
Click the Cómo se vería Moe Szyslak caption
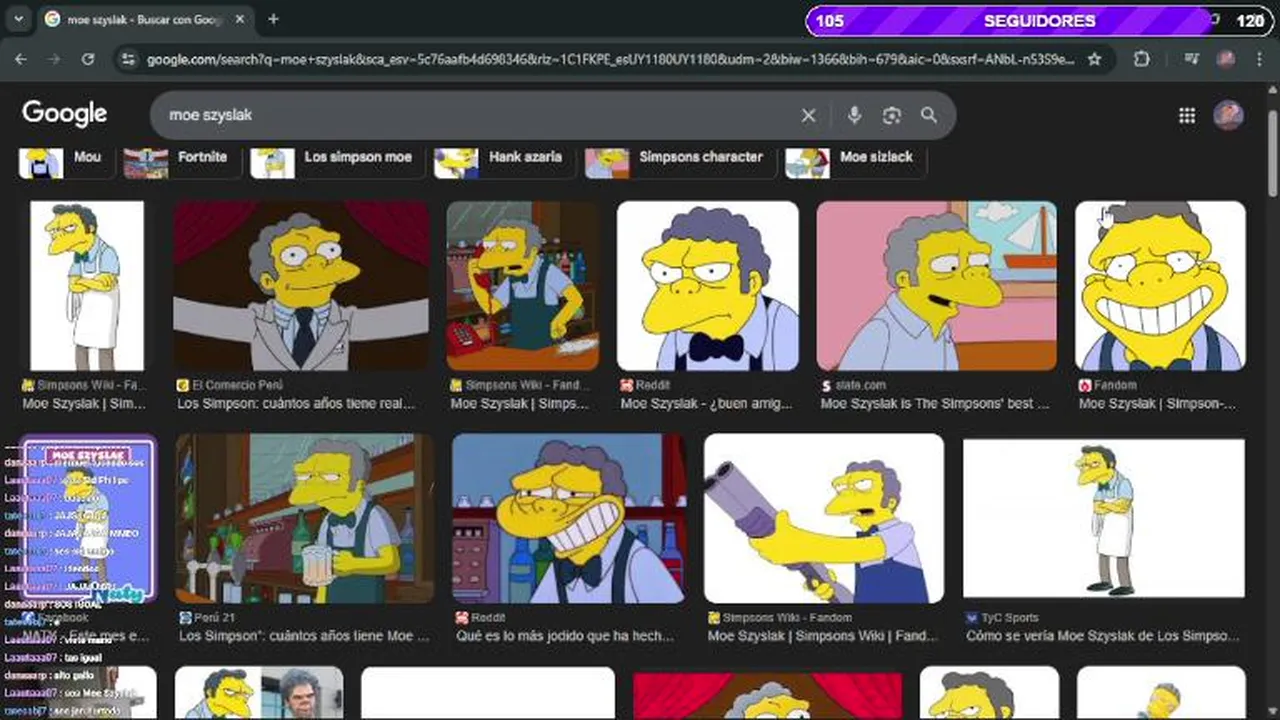tap(1103, 636)
